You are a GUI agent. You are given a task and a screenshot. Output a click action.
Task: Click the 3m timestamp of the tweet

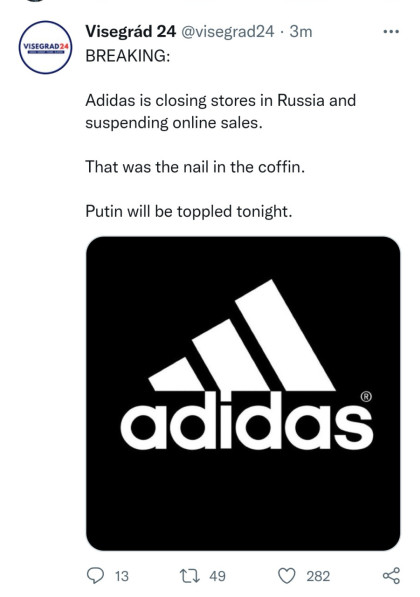(301, 32)
